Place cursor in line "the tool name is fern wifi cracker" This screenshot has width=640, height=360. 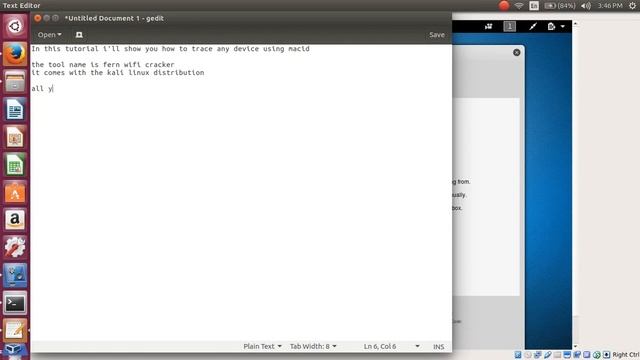(103, 64)
